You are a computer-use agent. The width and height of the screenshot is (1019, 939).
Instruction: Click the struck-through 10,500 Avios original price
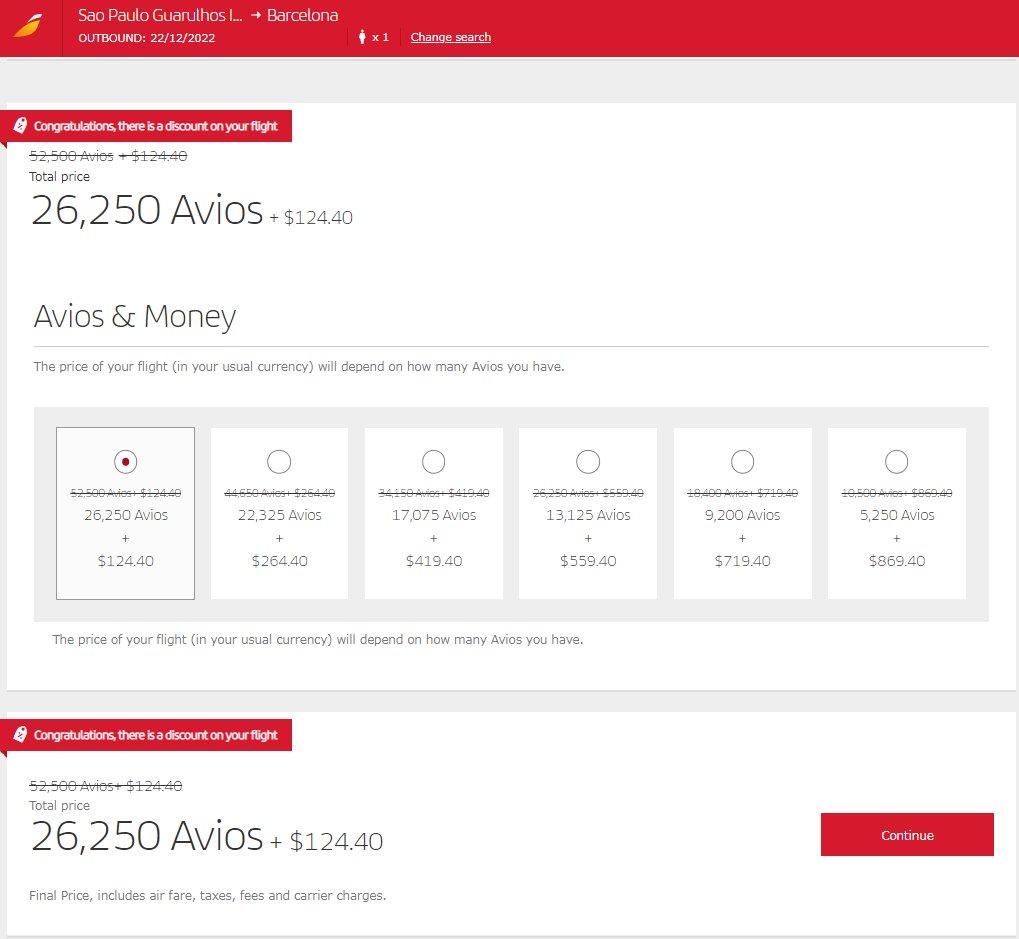[896, 493]
